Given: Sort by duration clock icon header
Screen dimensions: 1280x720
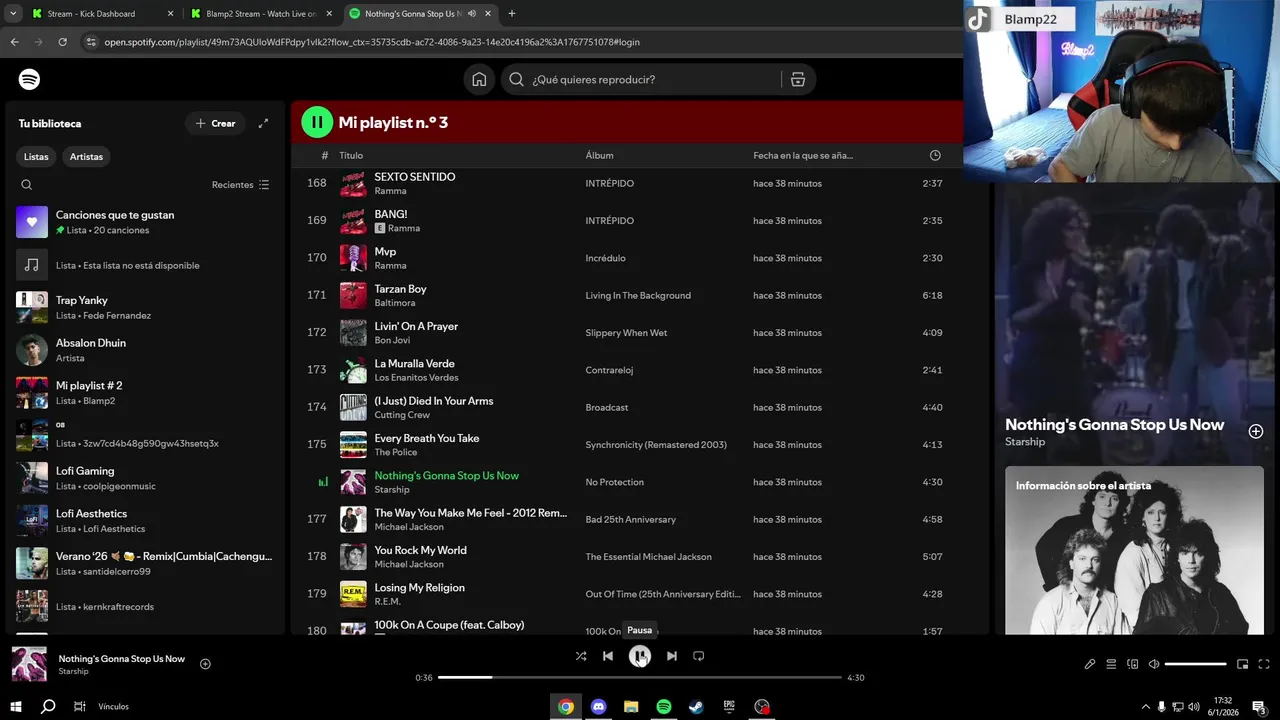Looking at the screenshot, I should (935, 155).
